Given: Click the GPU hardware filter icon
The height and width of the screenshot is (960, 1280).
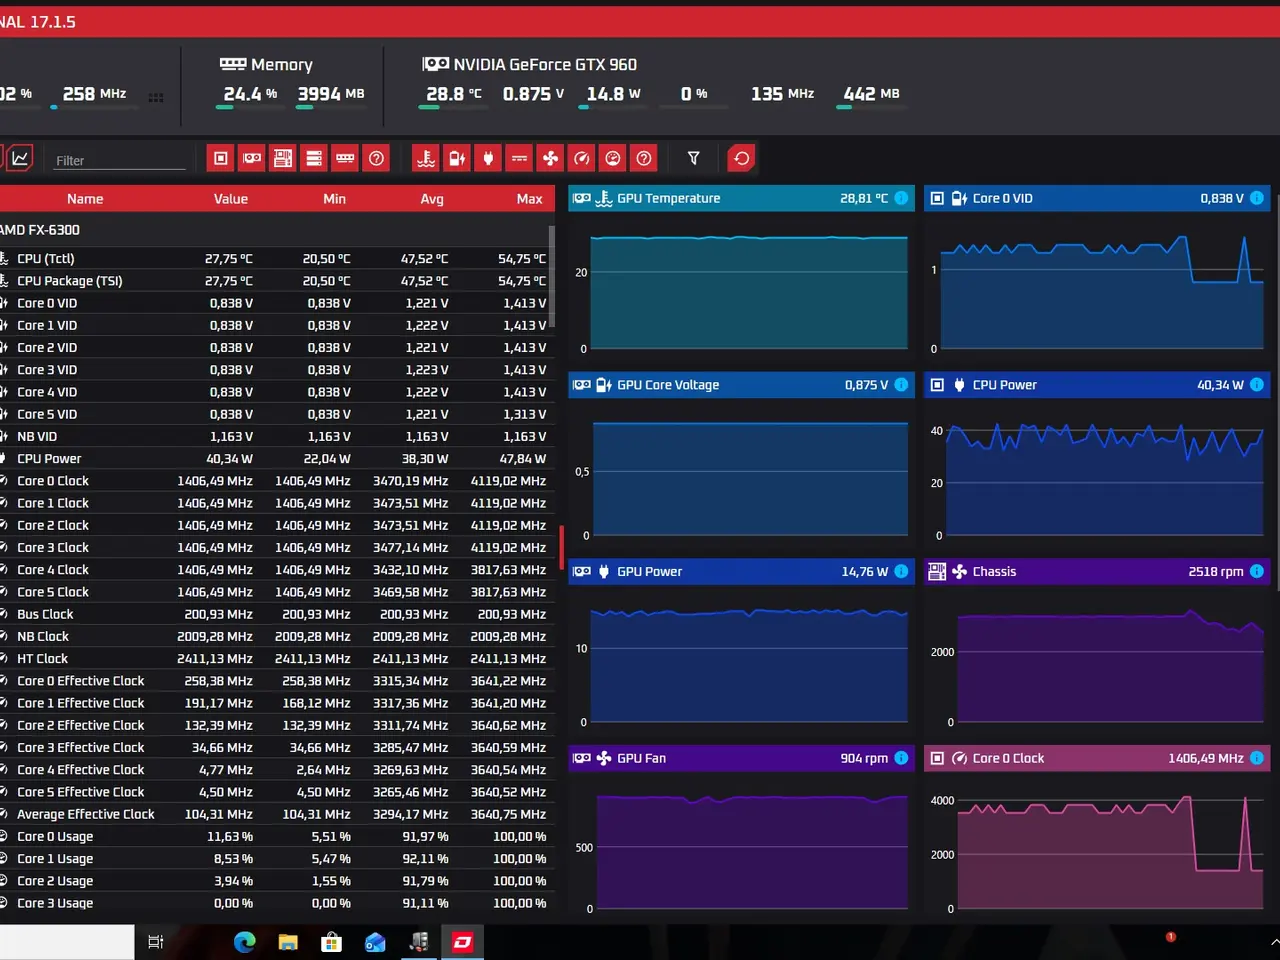Looking at the screenshot, I should point(252,158).
